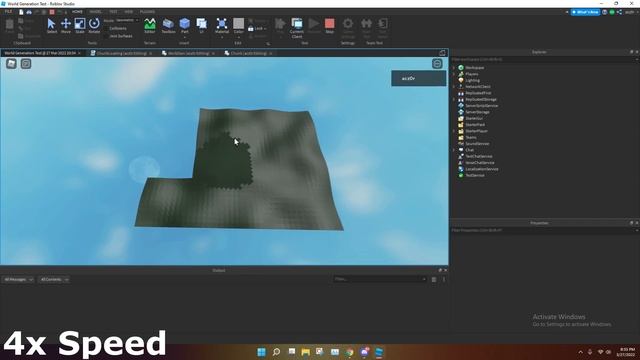
Task: Open the Roblox menu in viewport
Action: pos(11,64)
